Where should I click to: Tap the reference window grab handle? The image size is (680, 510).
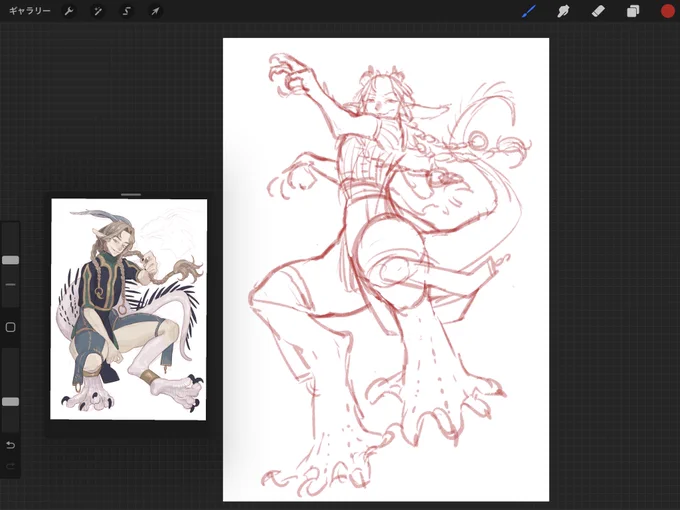point(131,195)
